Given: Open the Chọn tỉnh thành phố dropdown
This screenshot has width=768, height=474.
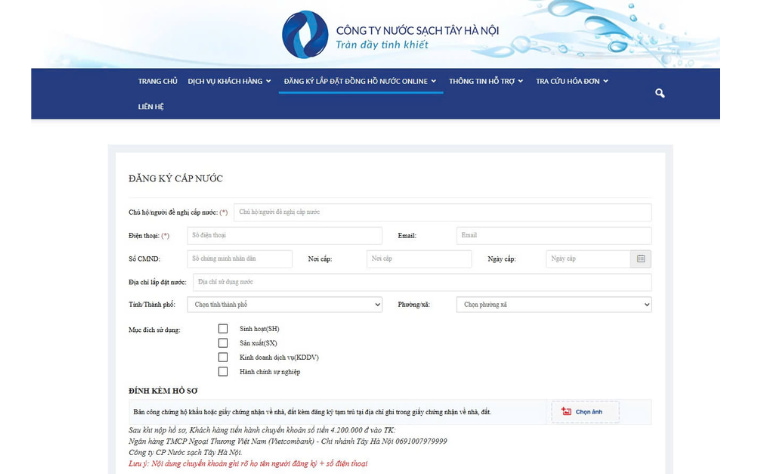Looking at the screenshot, I should click(285, 305).
